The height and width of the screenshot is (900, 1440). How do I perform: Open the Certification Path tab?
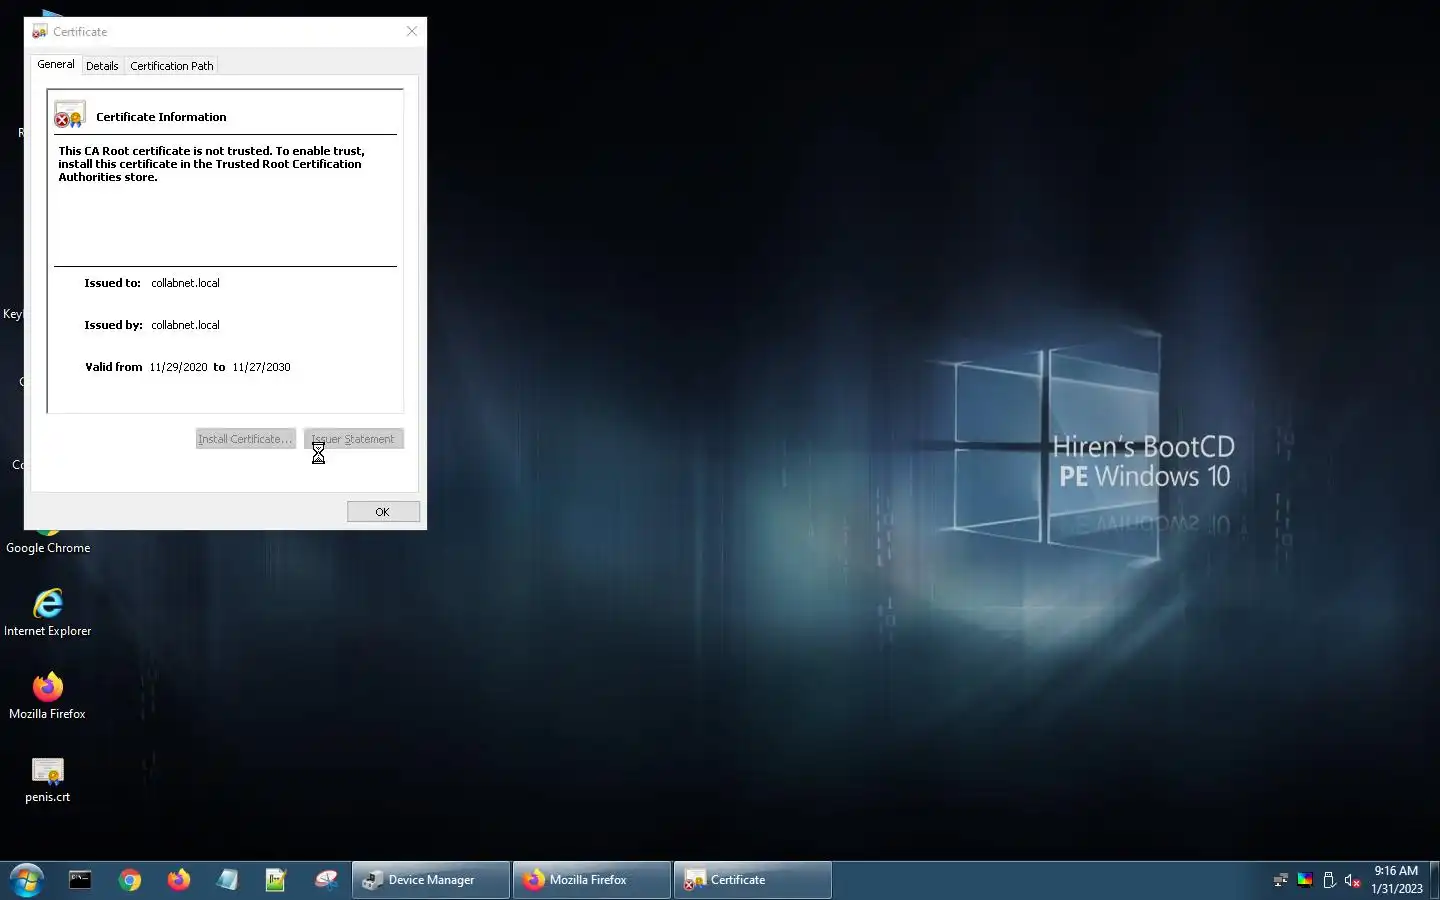(x=172, y=66)
